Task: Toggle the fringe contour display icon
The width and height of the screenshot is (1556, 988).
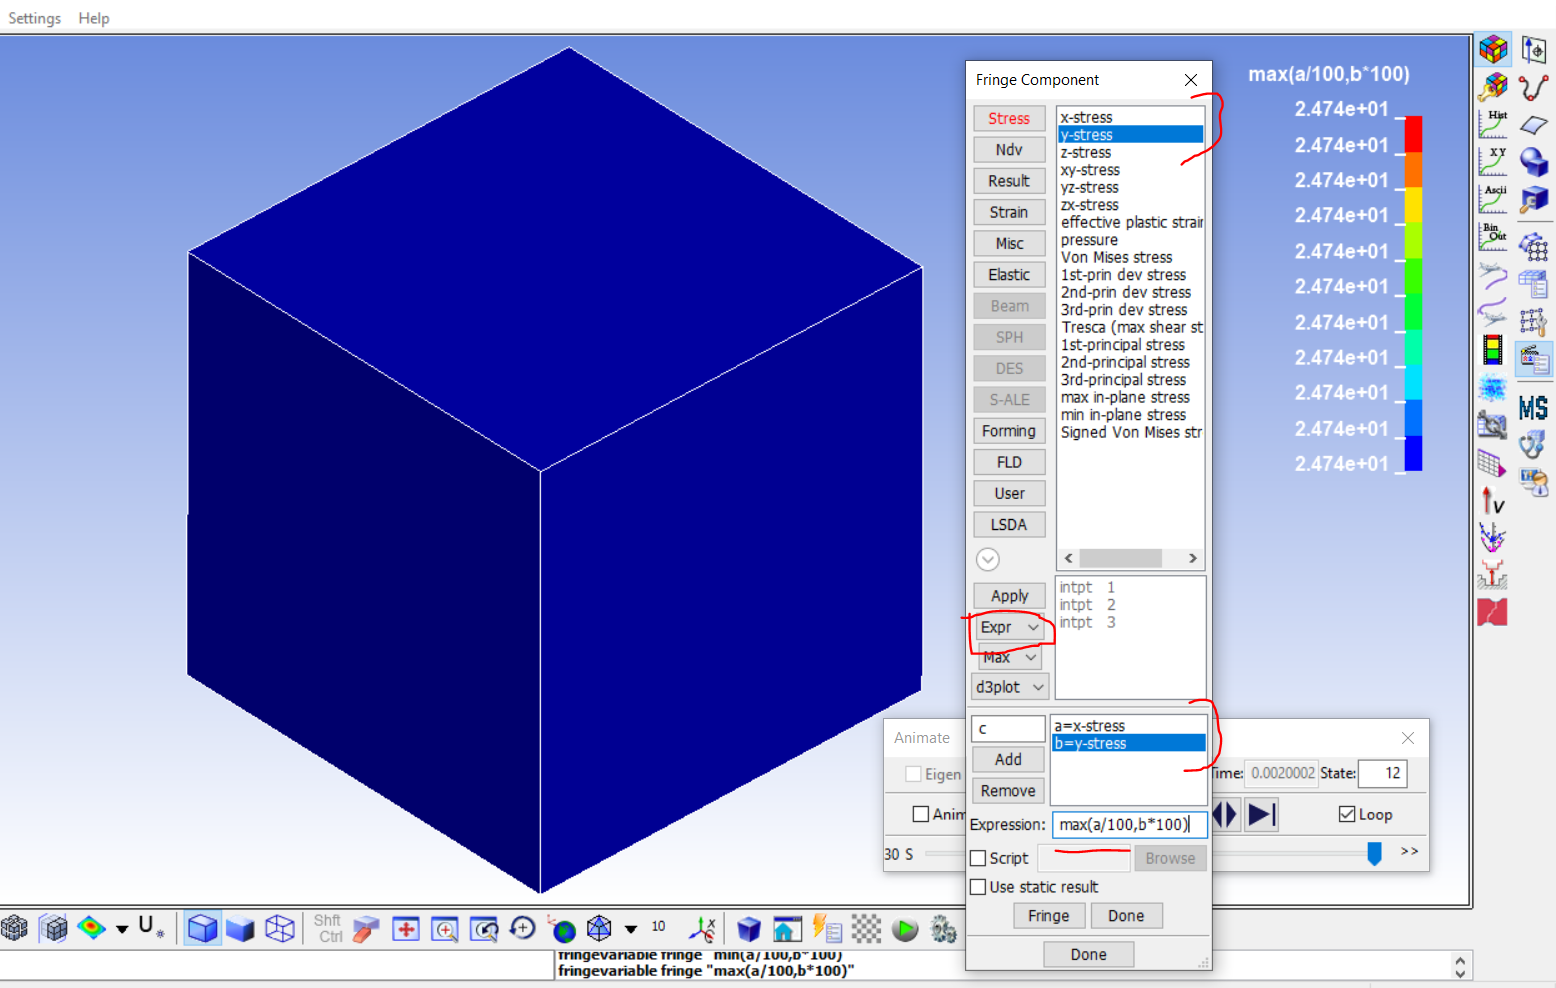Action: 91,929
